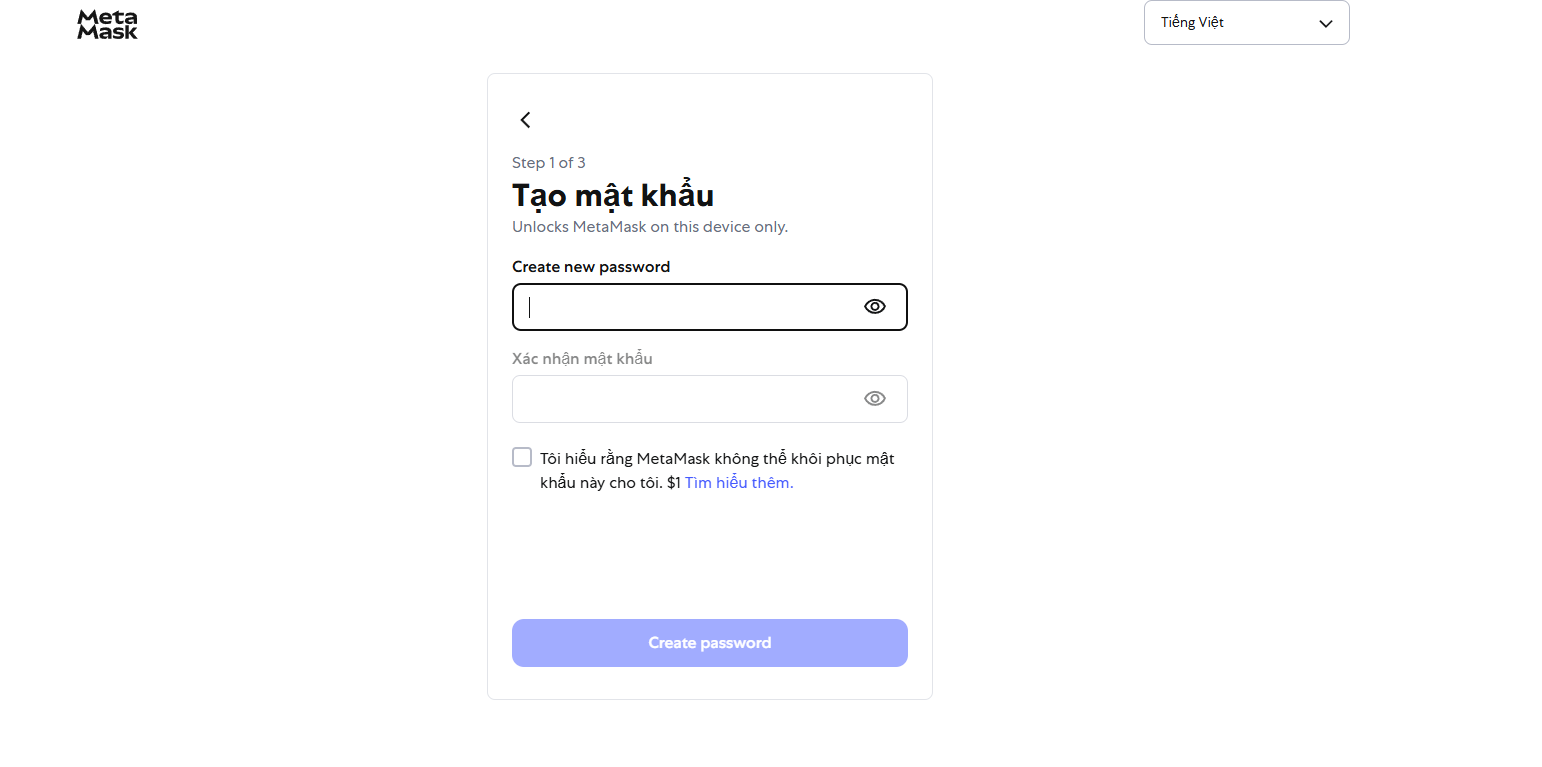
Task: Click the Unlocks MetaMask on this device text
Action: pyautogui.click(x=650, y=227)
